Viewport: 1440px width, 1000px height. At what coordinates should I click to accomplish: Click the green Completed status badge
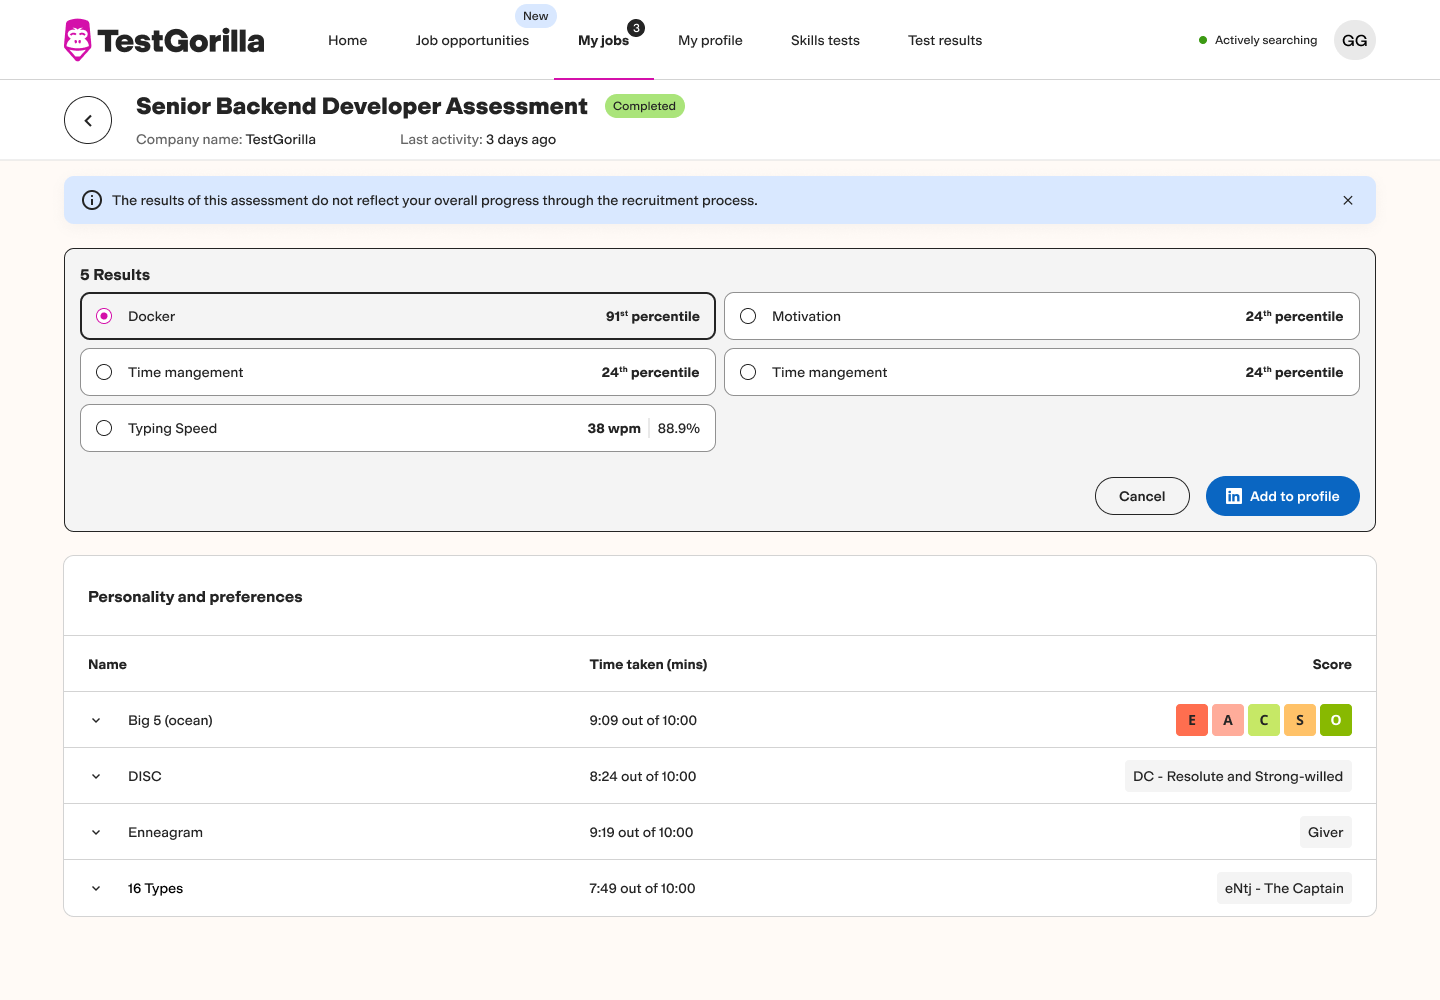644,106
